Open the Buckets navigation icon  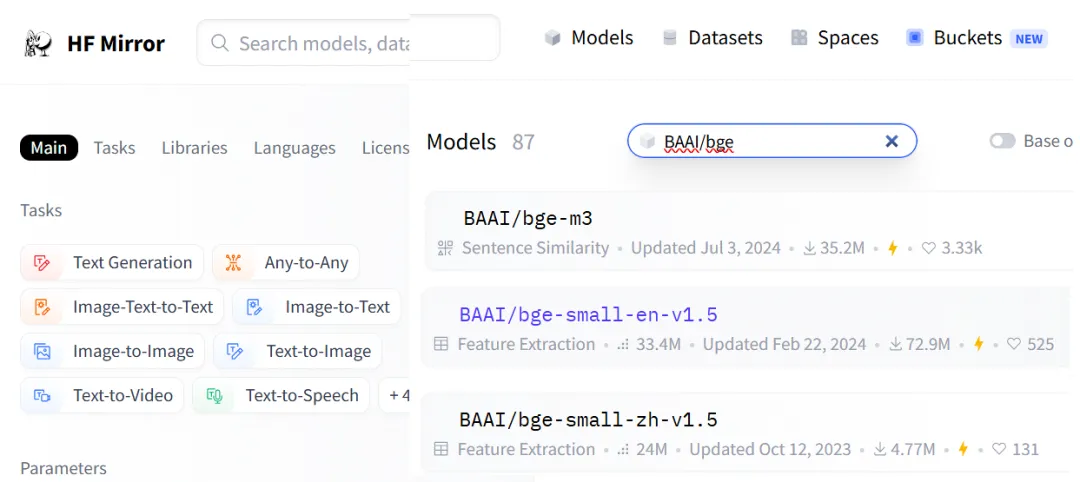pos(915,38)
